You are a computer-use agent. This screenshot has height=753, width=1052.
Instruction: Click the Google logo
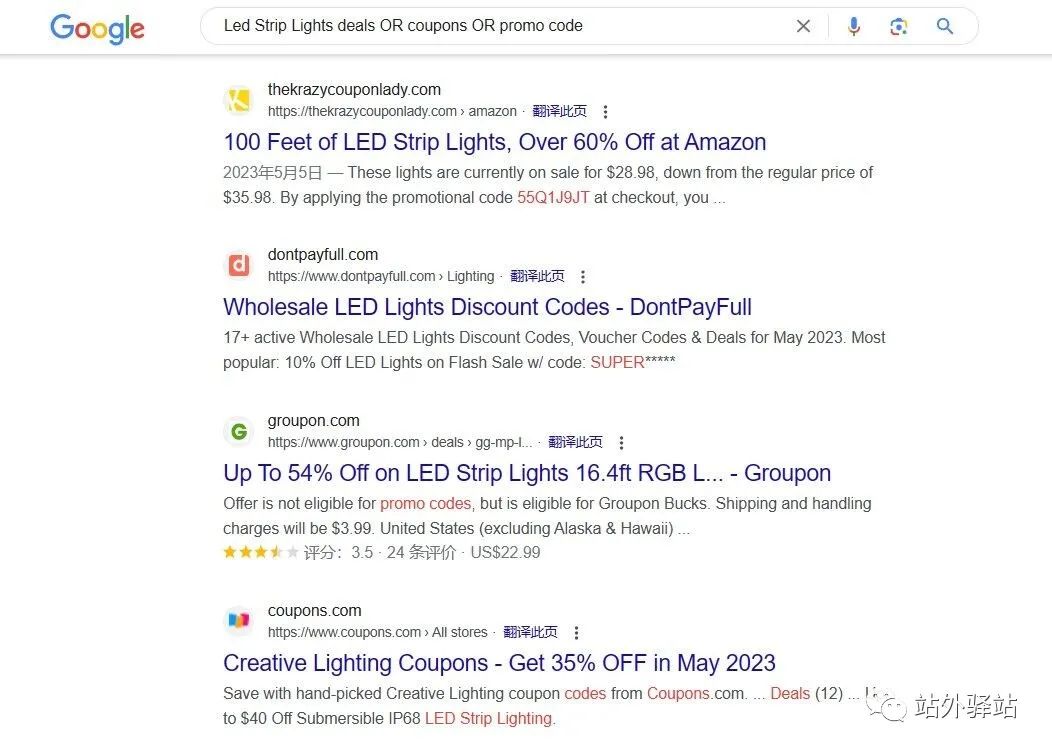(97, 28)
